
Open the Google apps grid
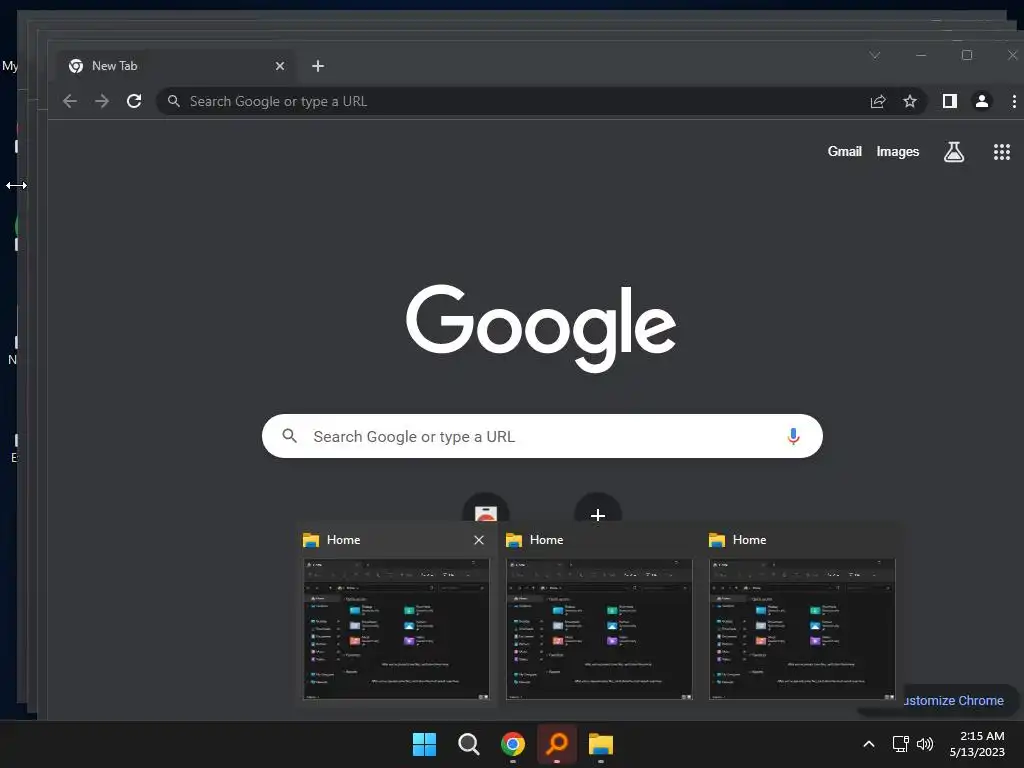[x=1002, y=152]
